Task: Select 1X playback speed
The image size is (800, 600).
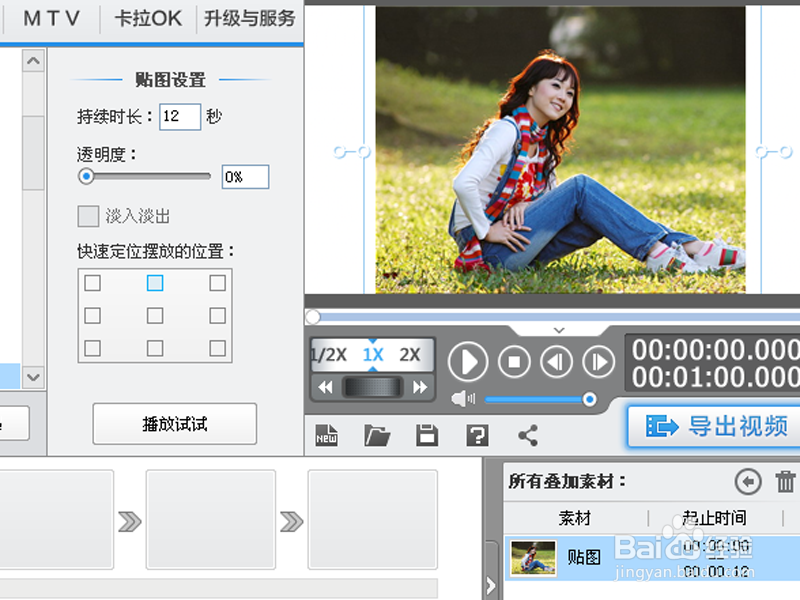Action: (x=373, y=355)
